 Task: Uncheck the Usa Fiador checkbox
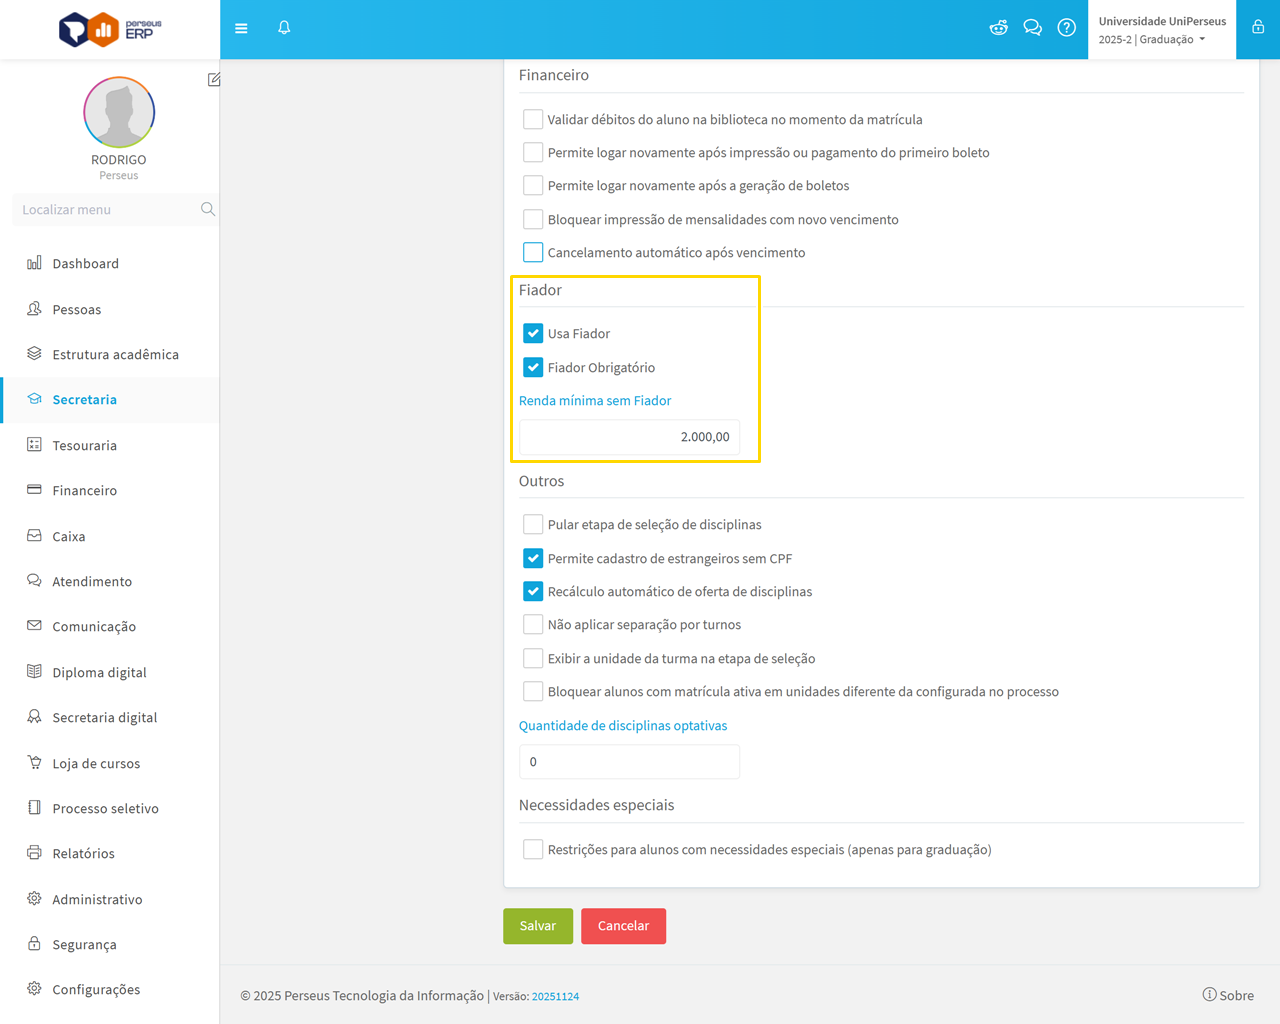click(x=533, y=333)
